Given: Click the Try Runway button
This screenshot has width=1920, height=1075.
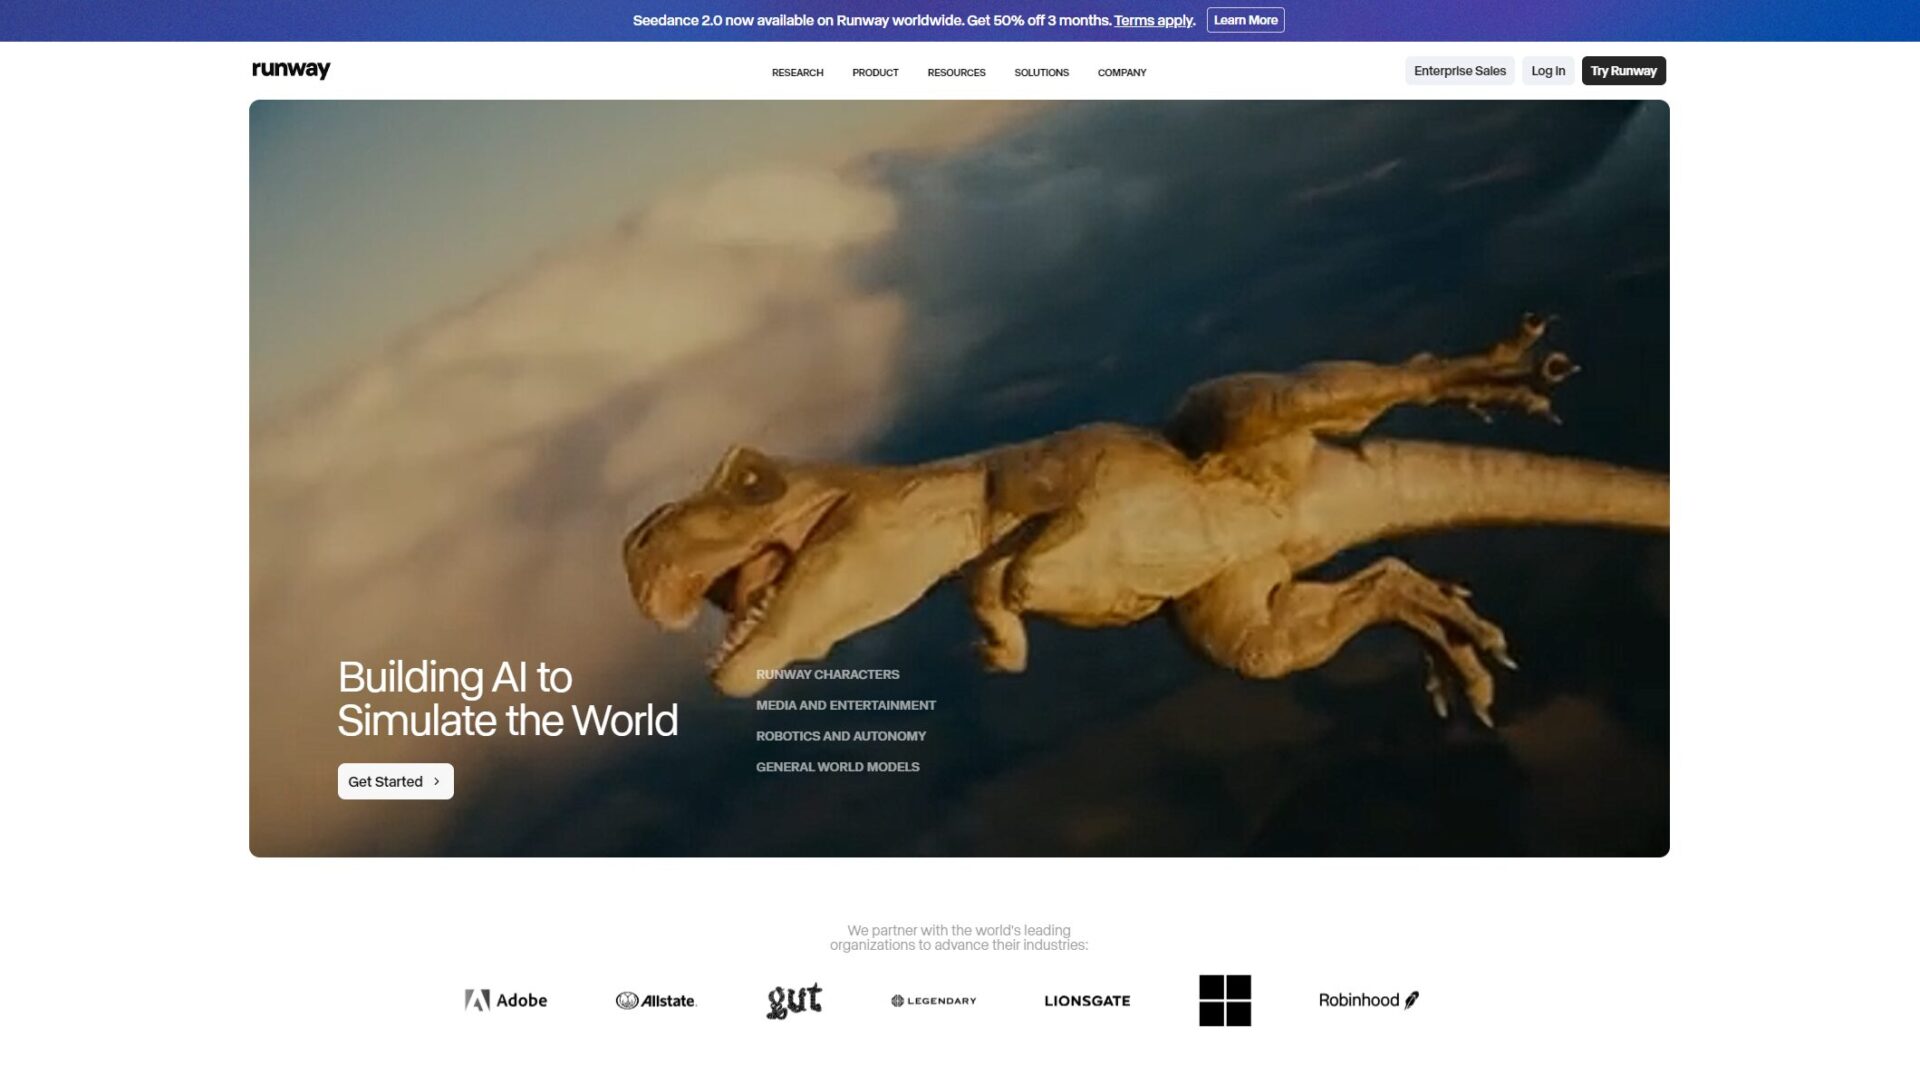Looking at the screenshot, I should pos(1623,71).
